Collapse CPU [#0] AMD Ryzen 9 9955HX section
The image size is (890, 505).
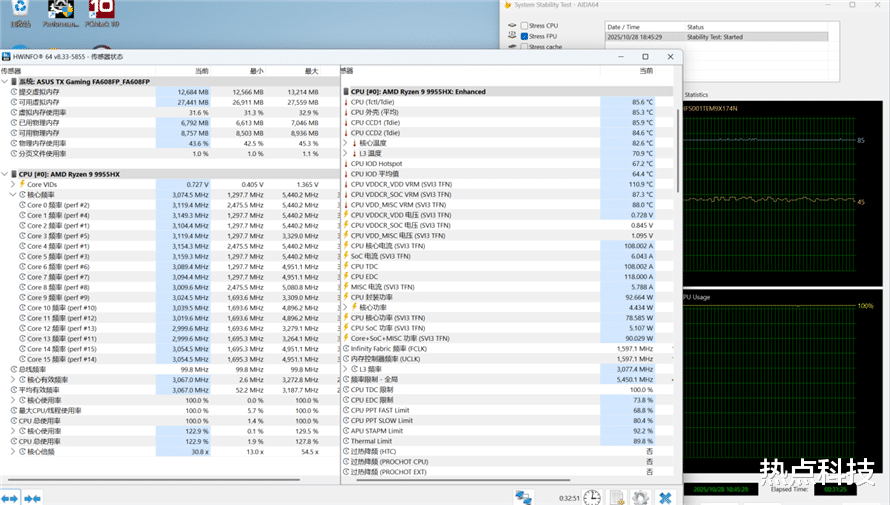tap(5, 174)
